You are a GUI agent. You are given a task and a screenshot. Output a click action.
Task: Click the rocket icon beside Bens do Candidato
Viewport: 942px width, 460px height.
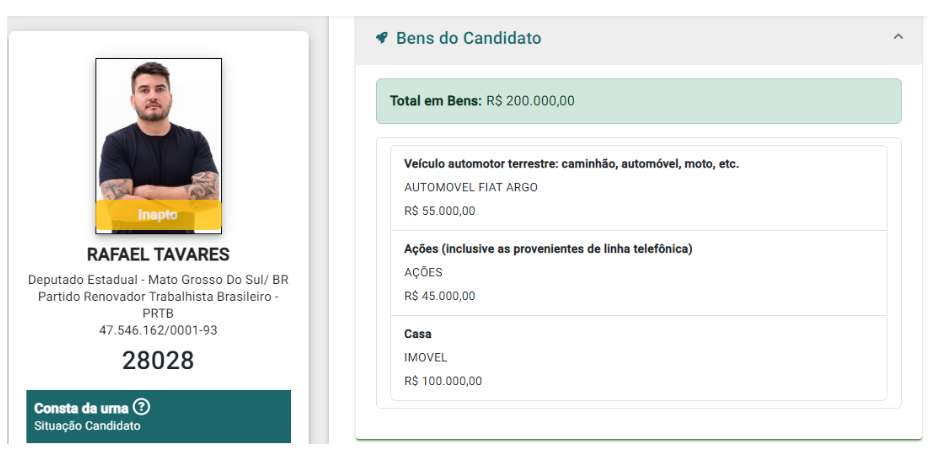tap(381, 38)
